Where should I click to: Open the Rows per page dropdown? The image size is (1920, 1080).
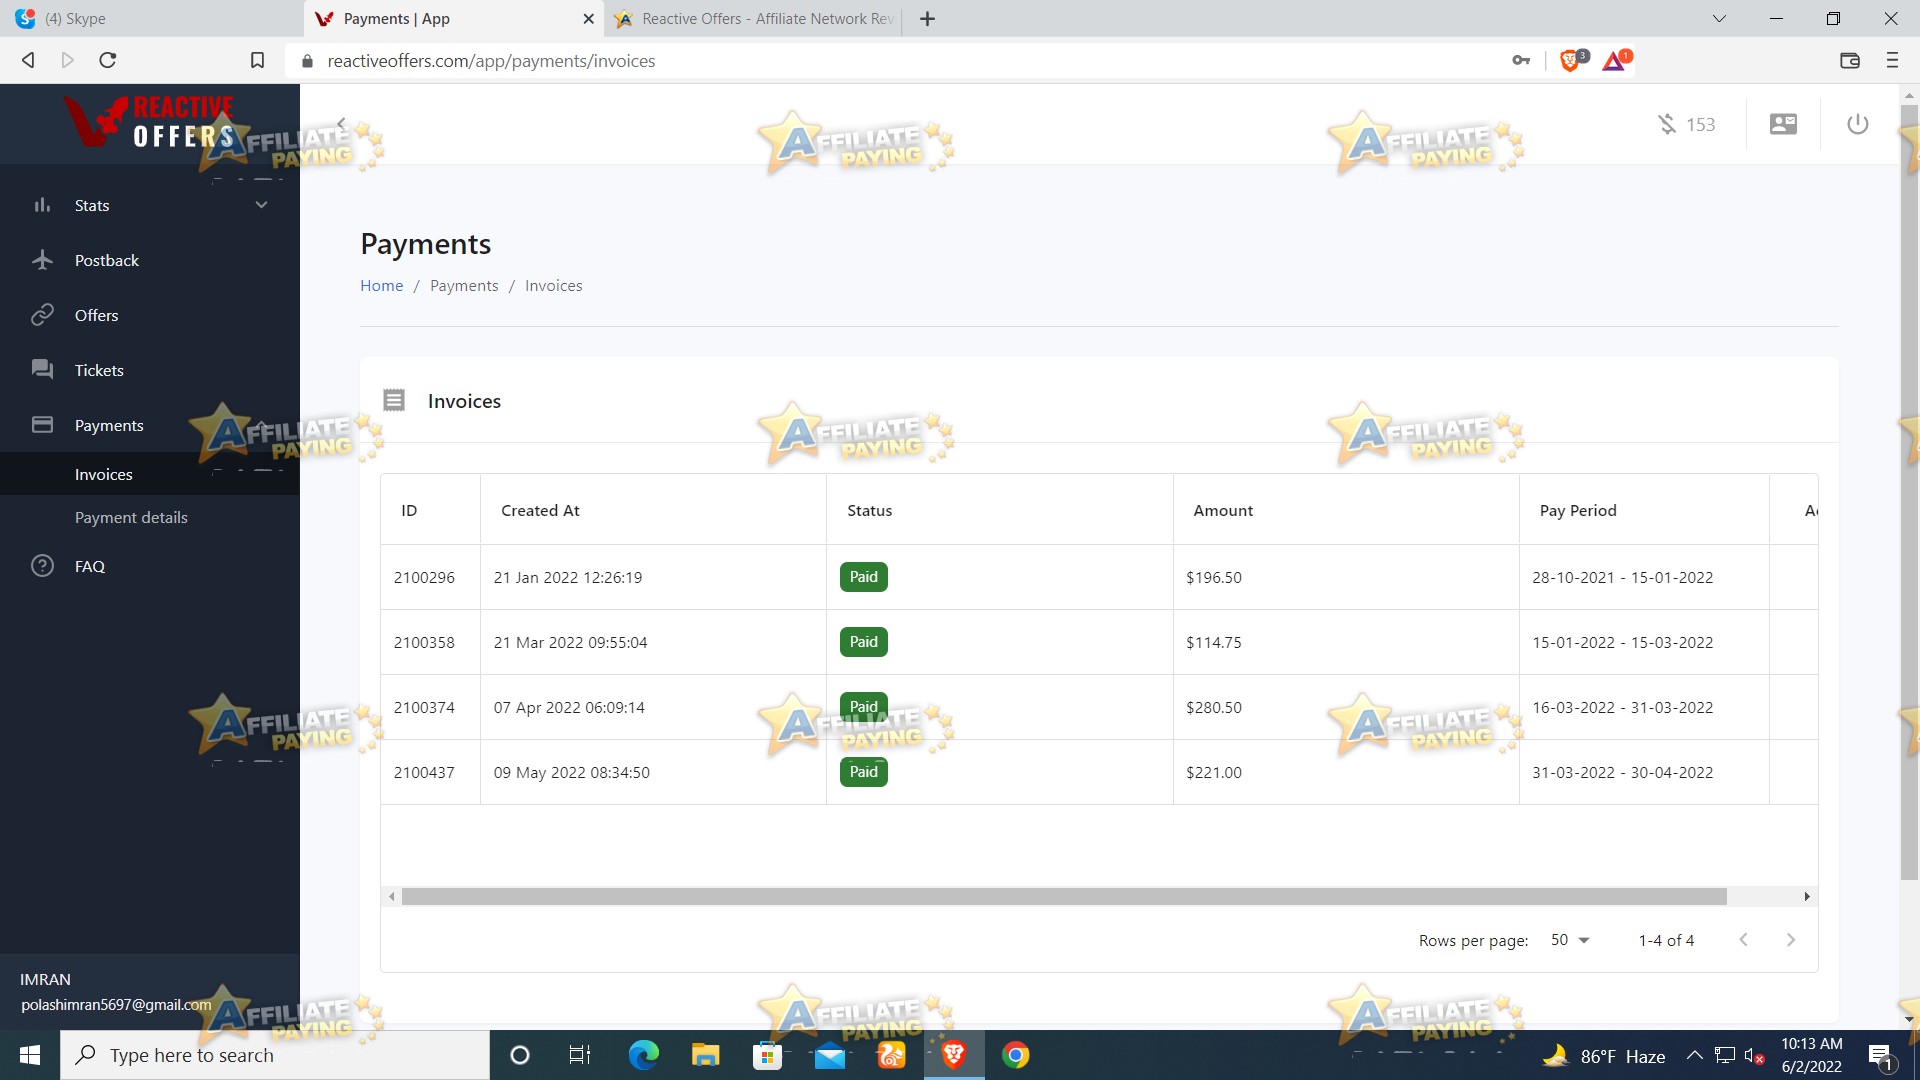coord(1570,940)
